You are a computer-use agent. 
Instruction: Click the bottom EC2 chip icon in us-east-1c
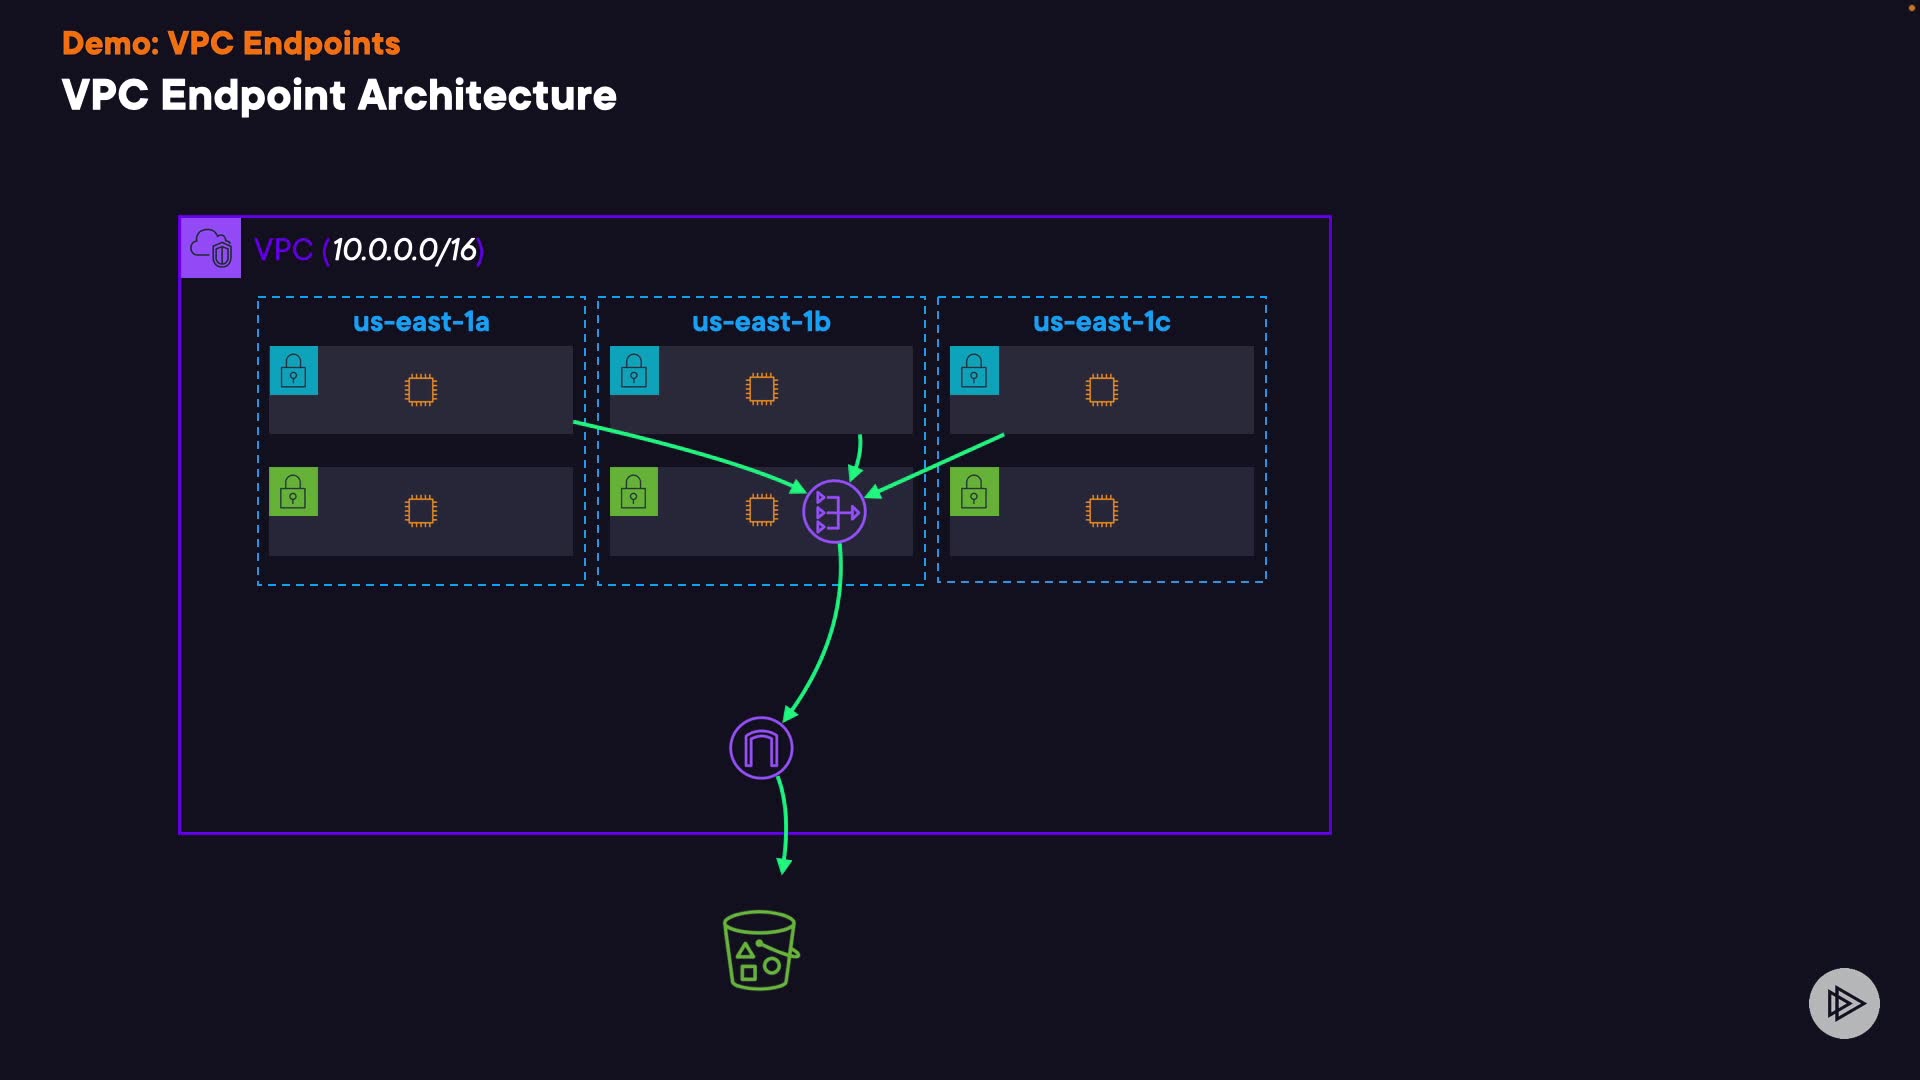[x=1101, y=511]
